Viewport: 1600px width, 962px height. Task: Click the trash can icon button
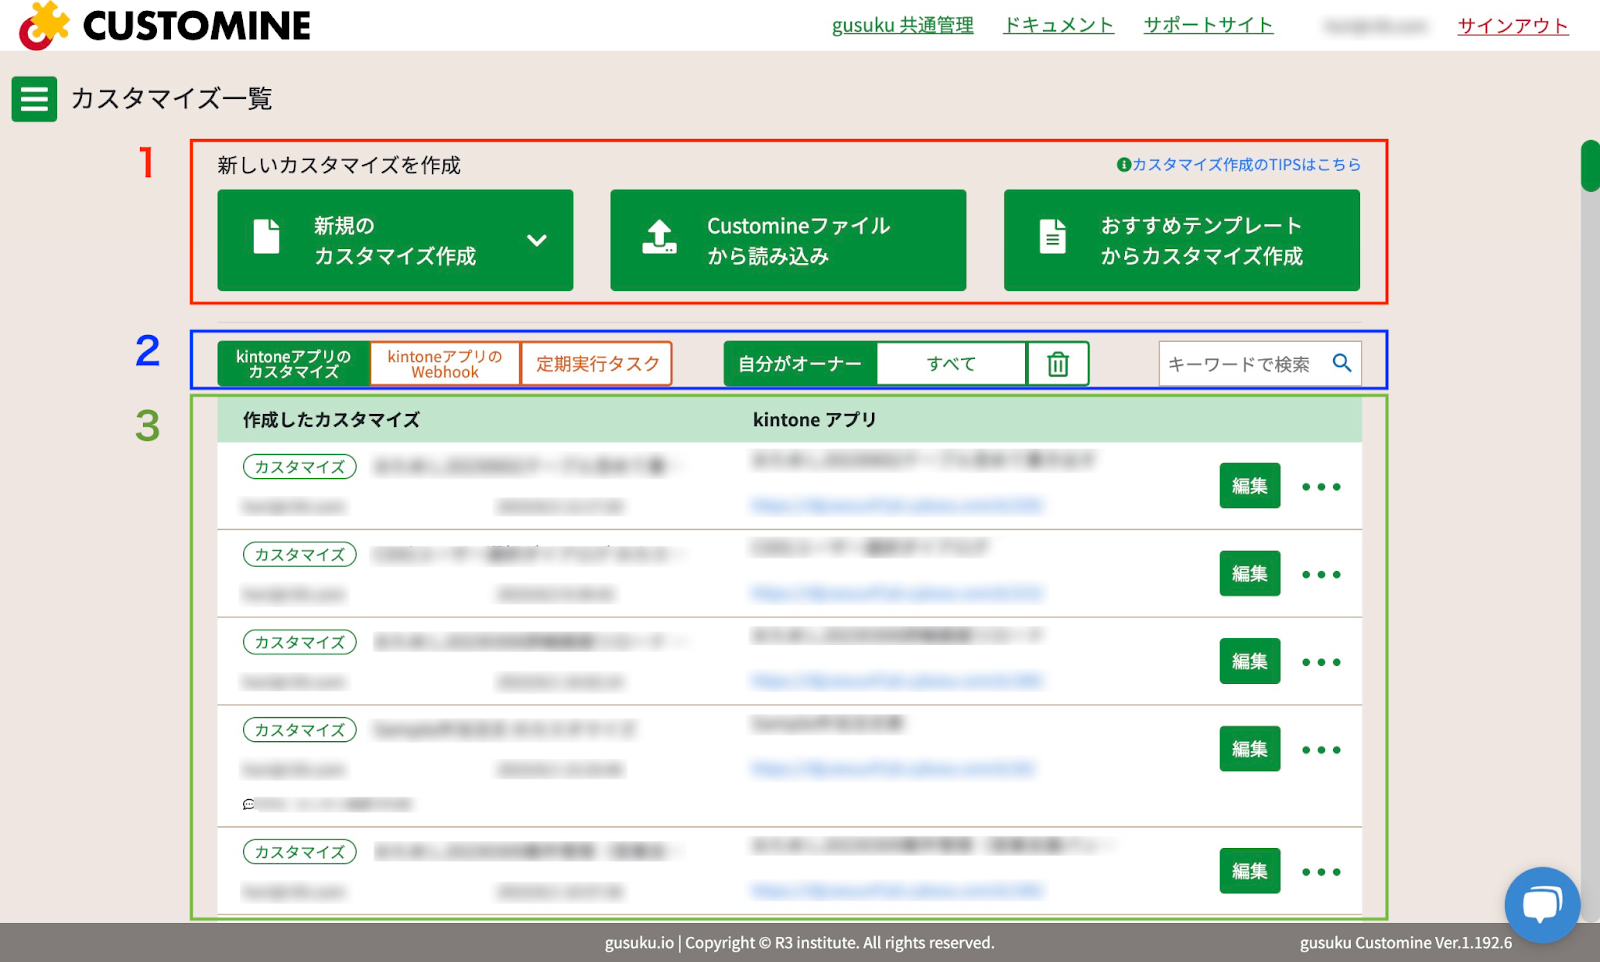(x=1058, y=364)
